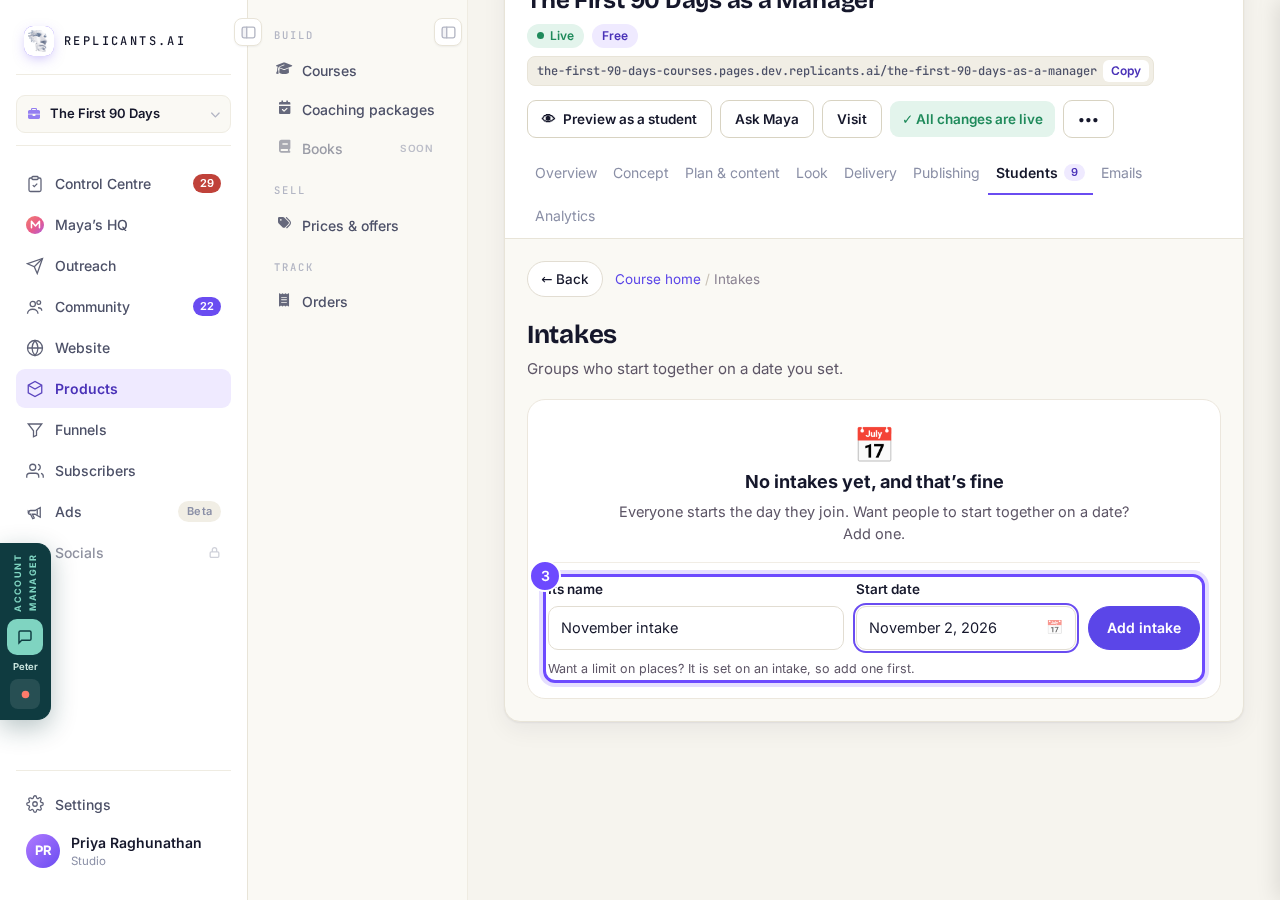Open the Products sidebar item

(x=124, y=389)
